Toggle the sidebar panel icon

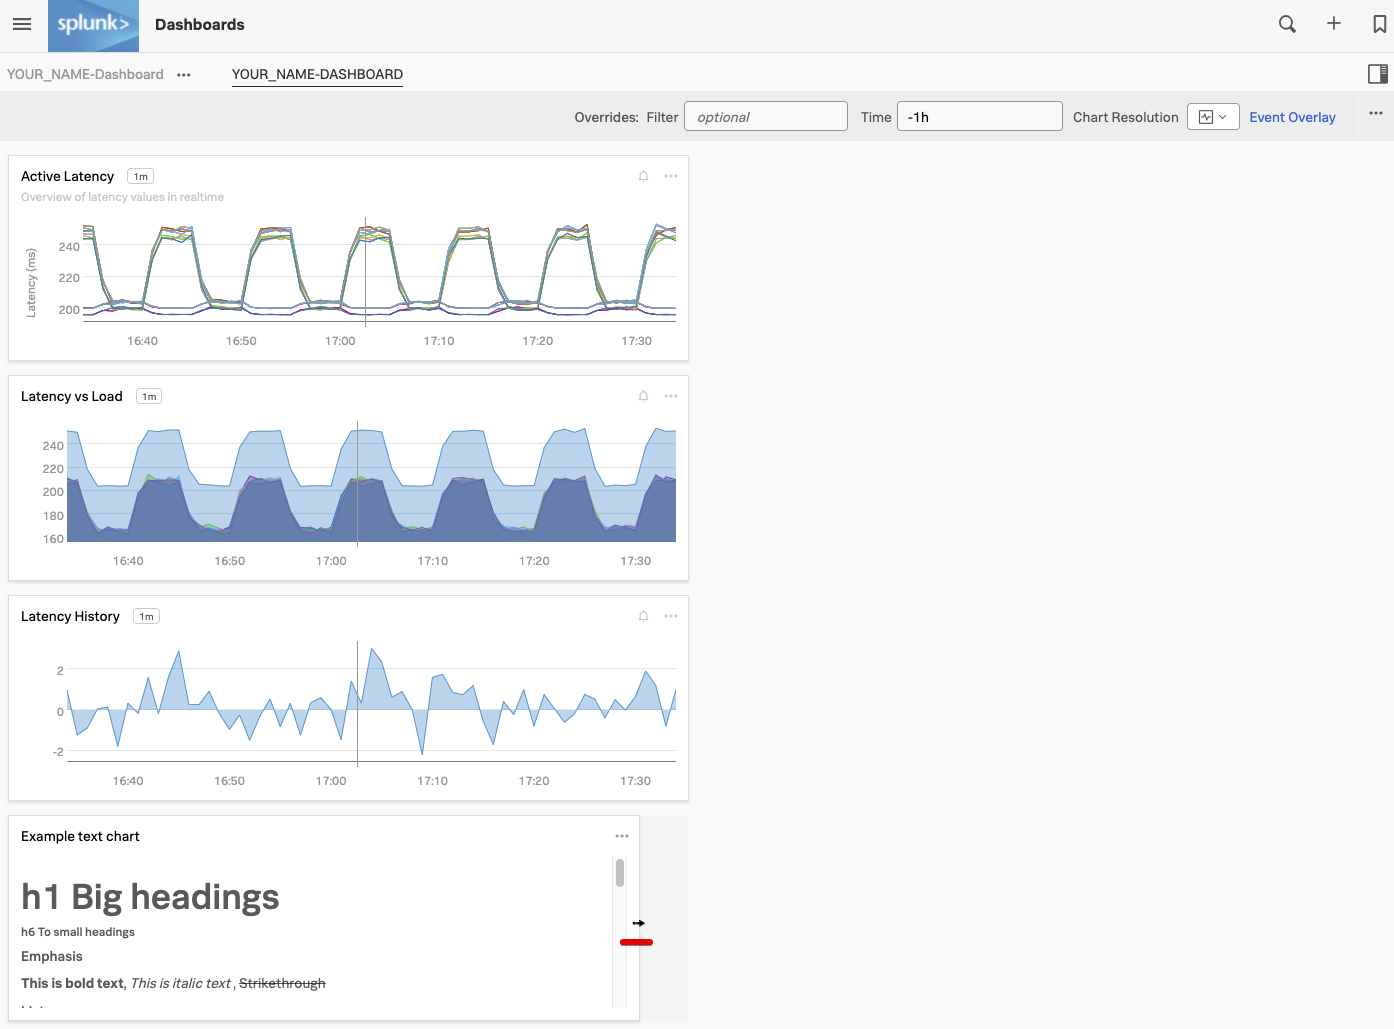1378,73
